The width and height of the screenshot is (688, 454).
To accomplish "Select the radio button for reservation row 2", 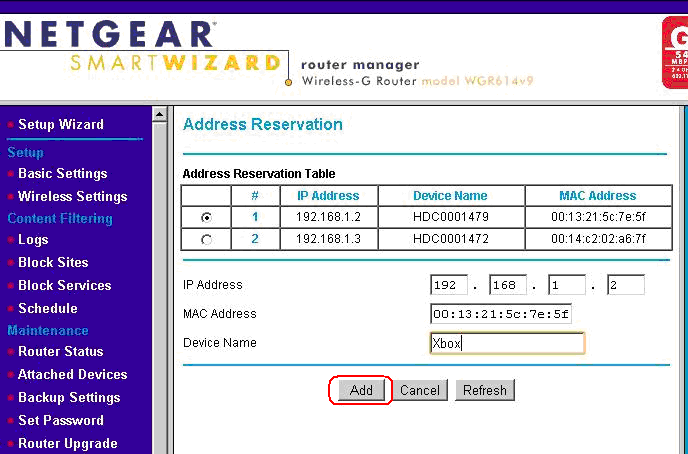I will click(x=206, y=240).
